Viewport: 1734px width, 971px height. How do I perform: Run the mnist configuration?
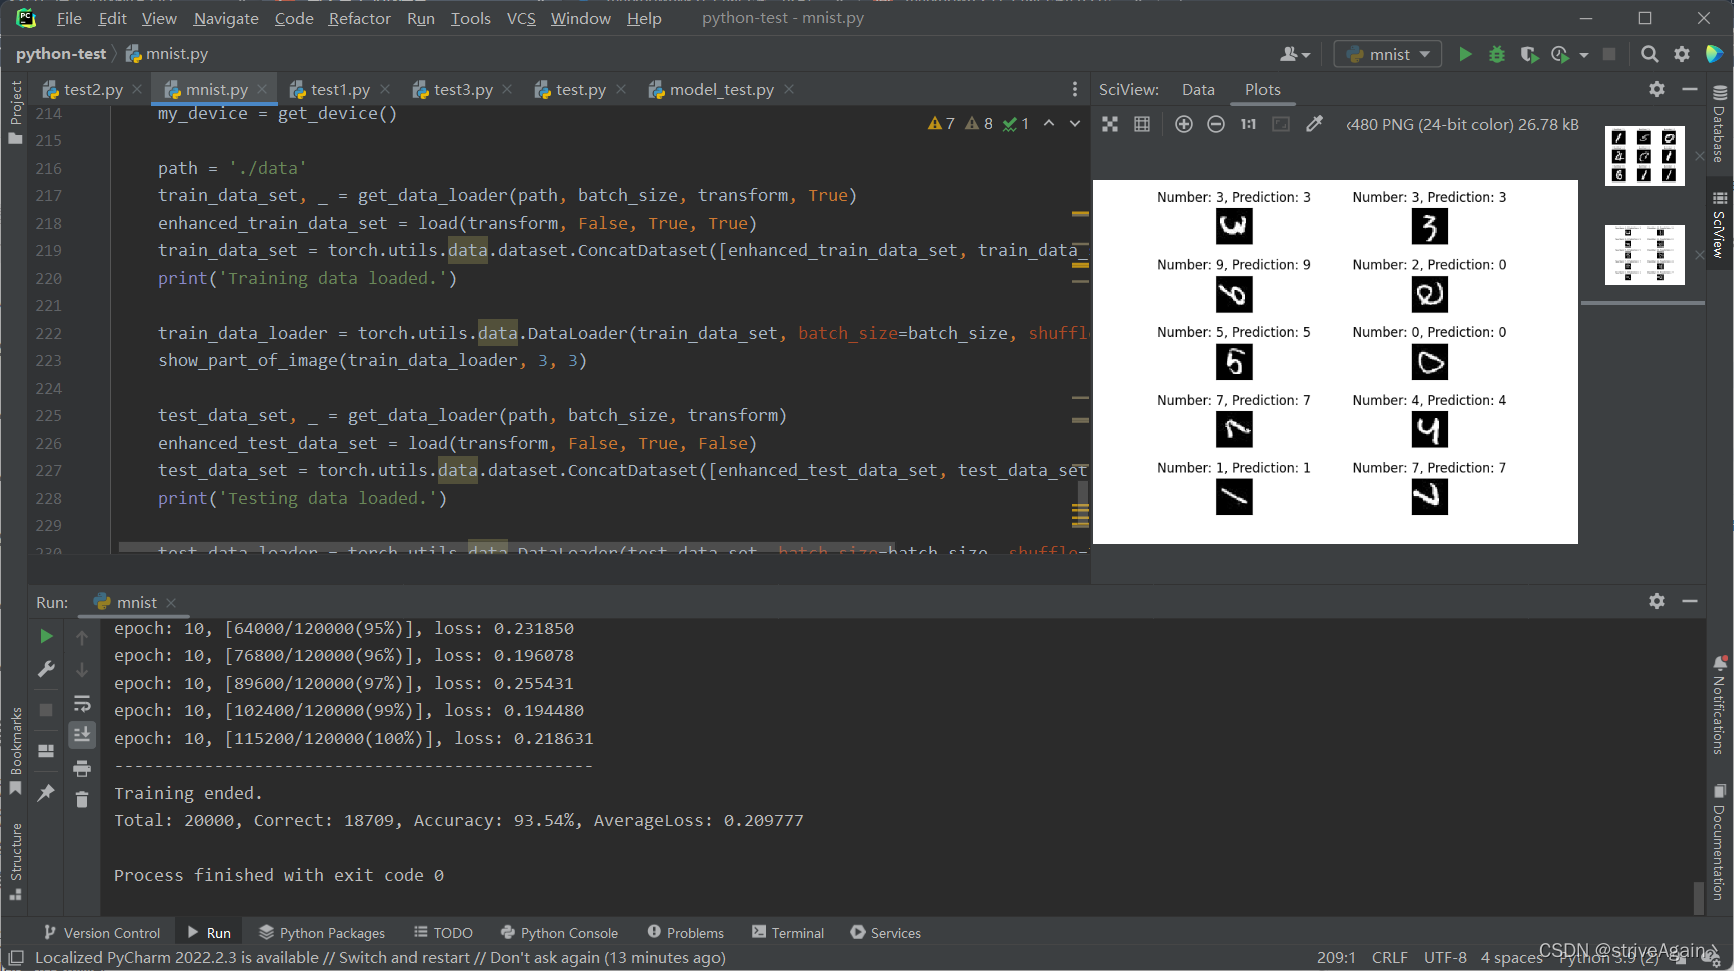click(x=1465, y=54)
